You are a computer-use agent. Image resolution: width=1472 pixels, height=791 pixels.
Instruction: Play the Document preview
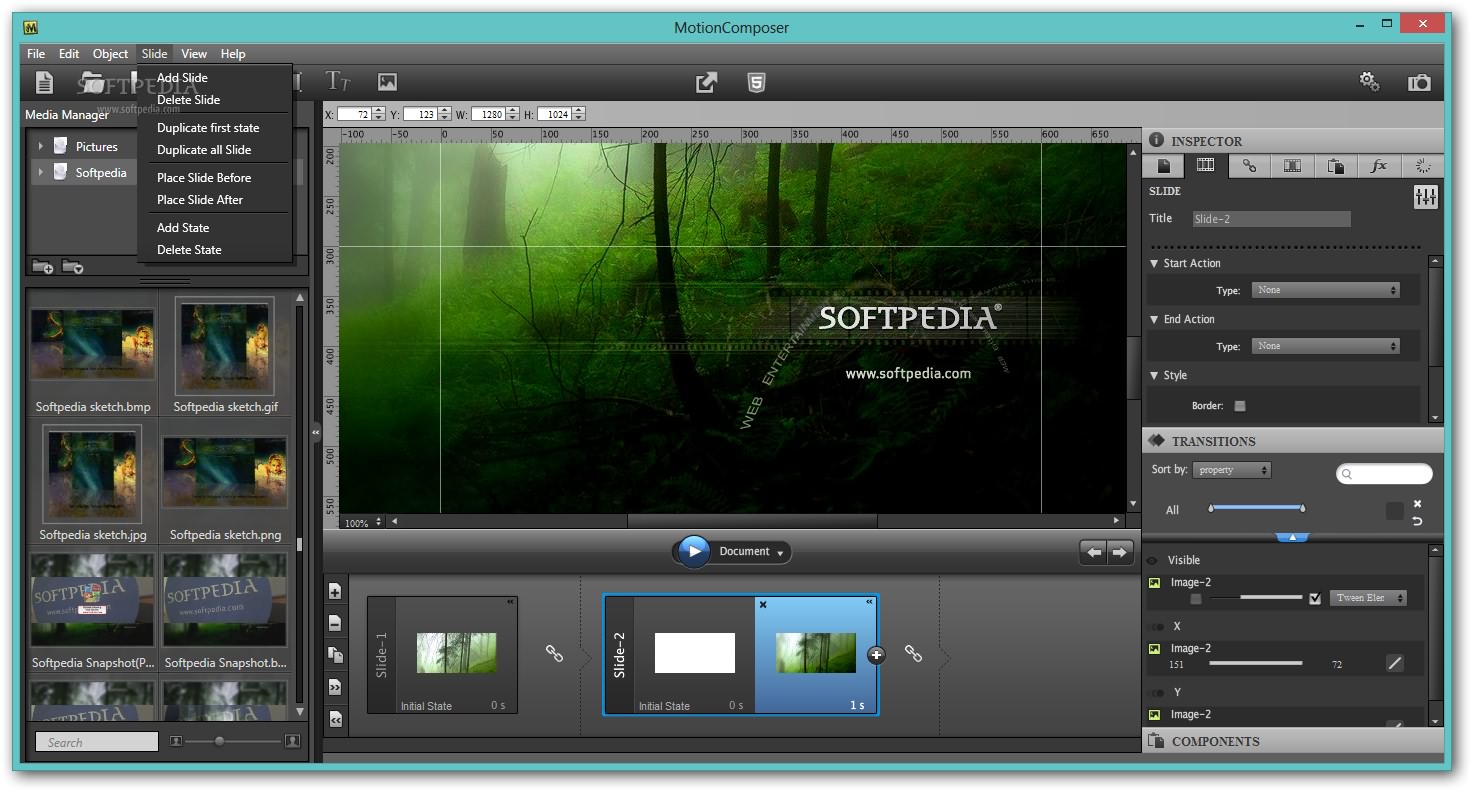[694, 551]
